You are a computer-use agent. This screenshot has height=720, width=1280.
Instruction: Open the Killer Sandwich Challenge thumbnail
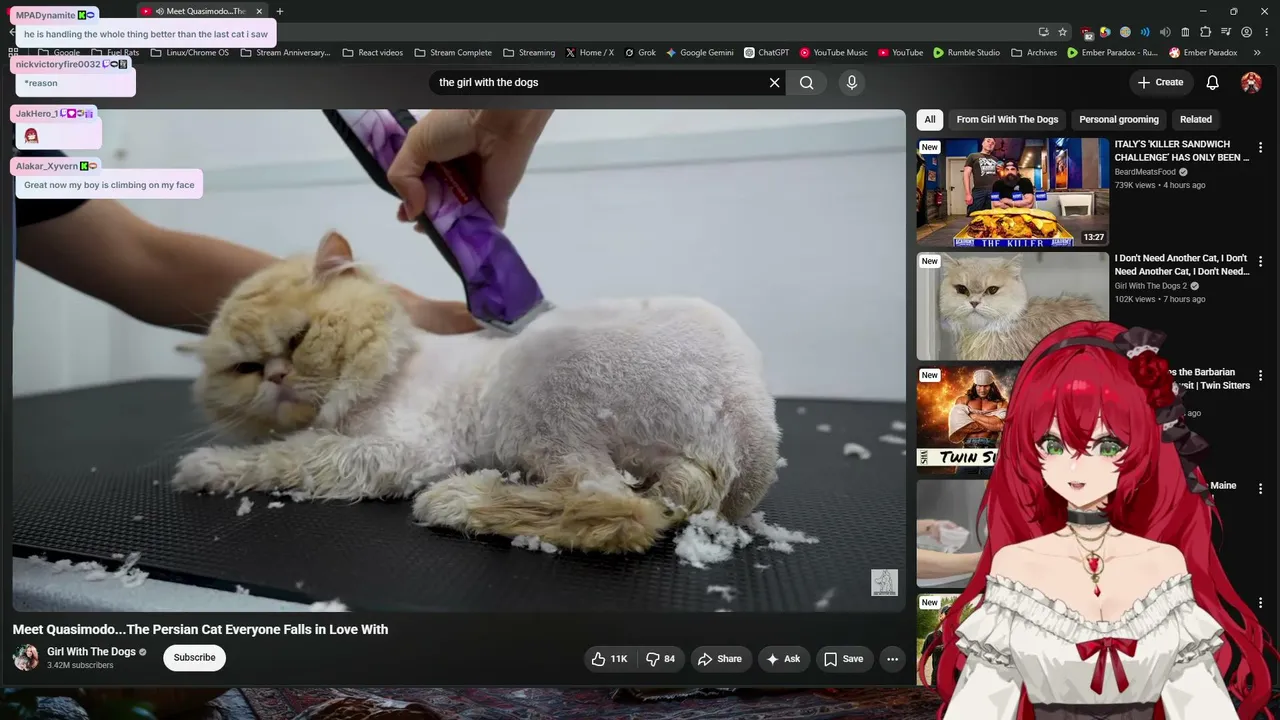(1013, 192)
